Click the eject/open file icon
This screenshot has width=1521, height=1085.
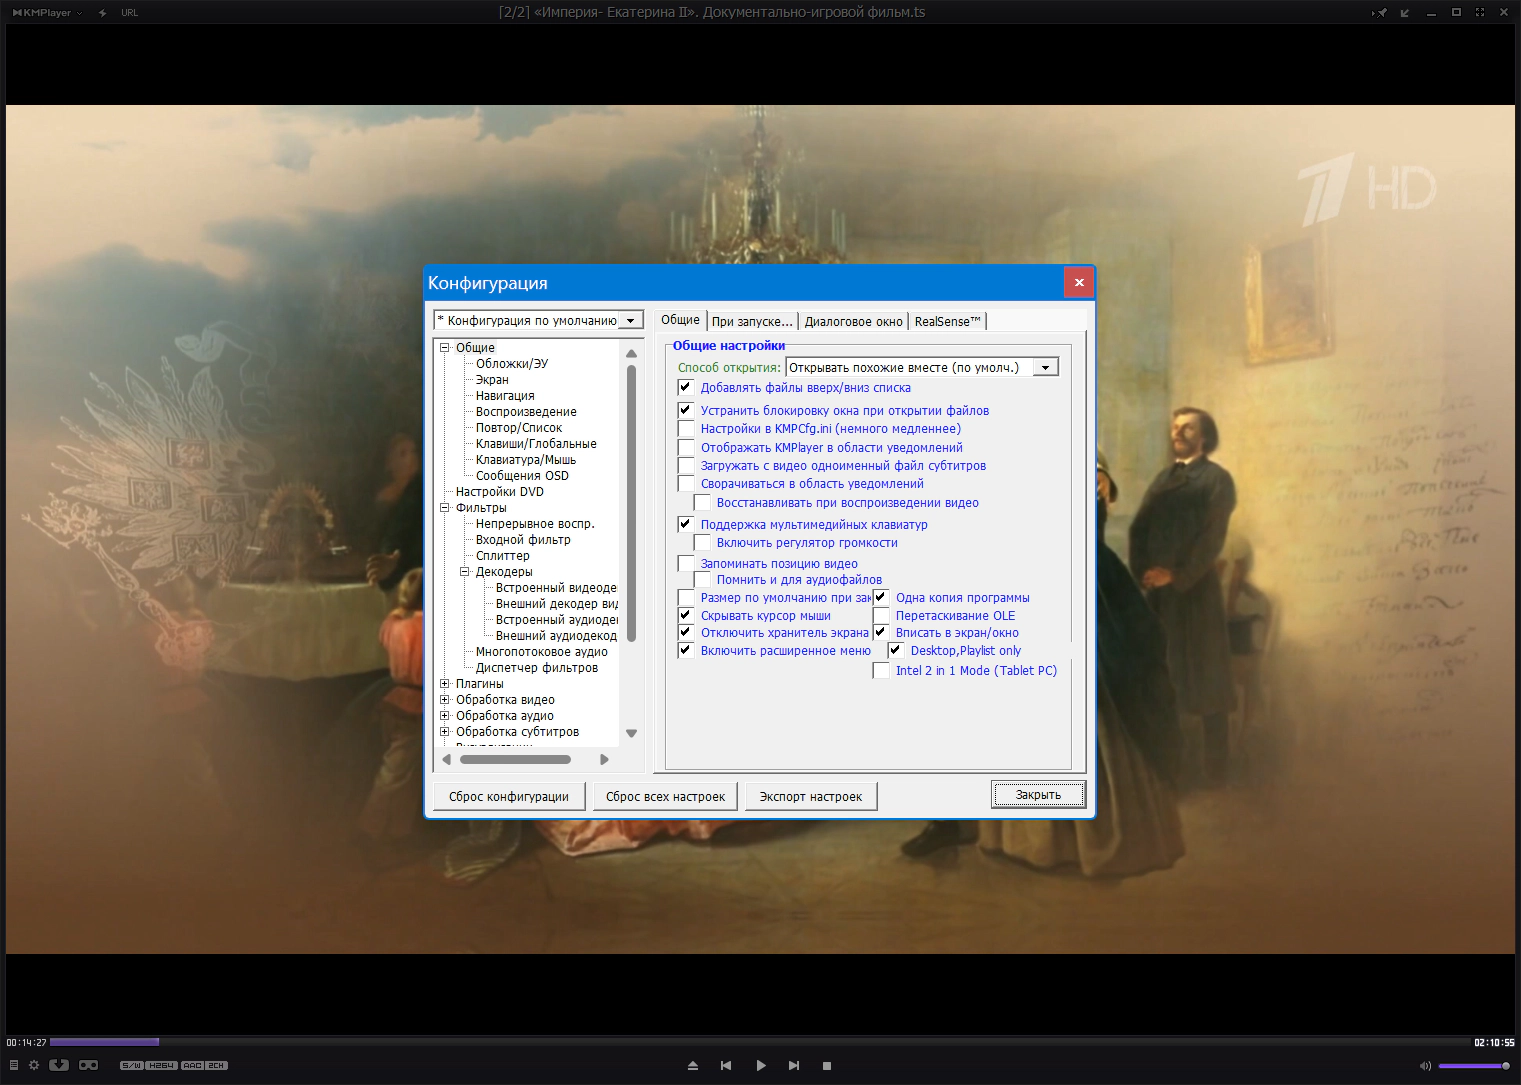coord(693,1066)
